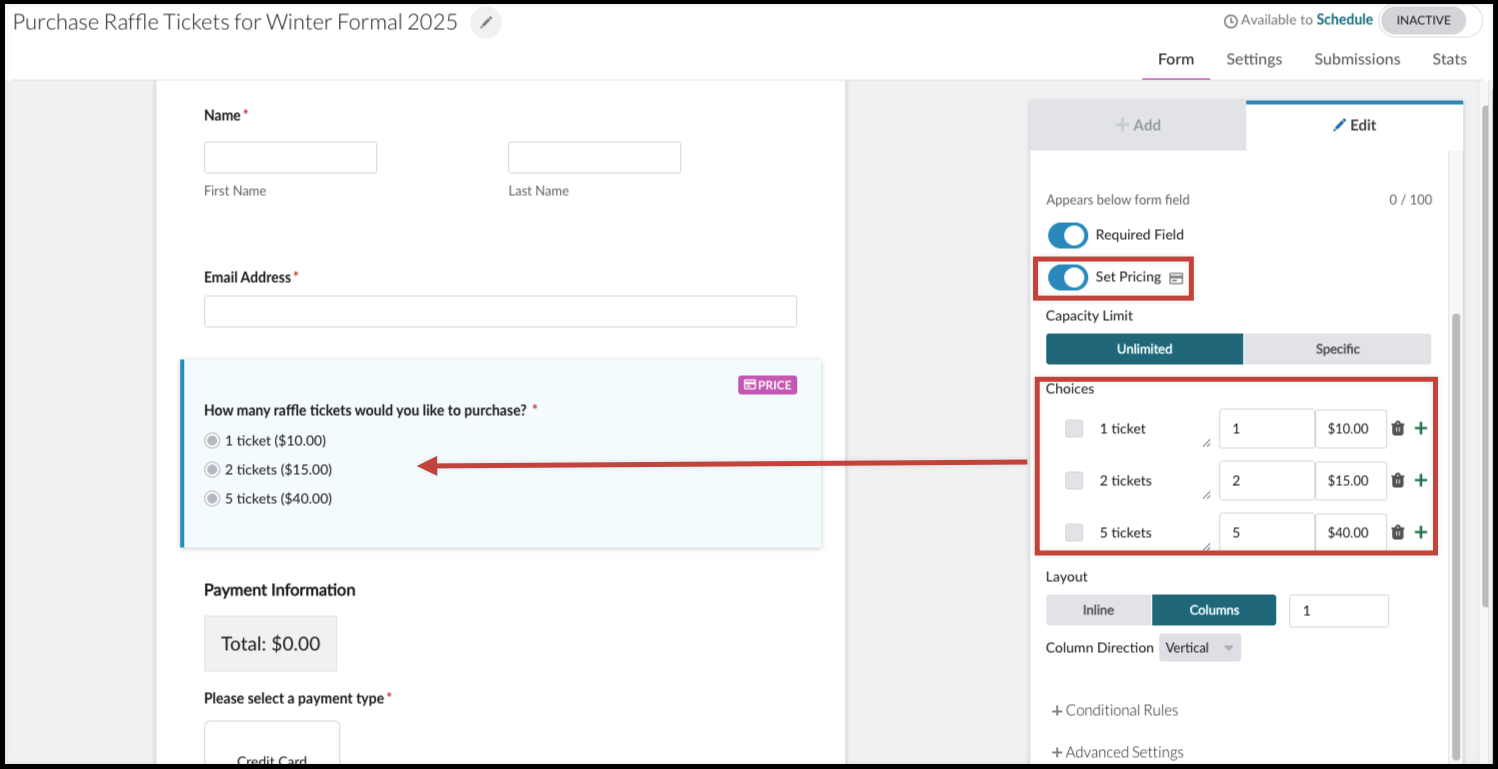Image resolution: width=1498 pixels, height=769 pixels.
Task: Choose the Inline layout option
Action: pos(1098,610)
